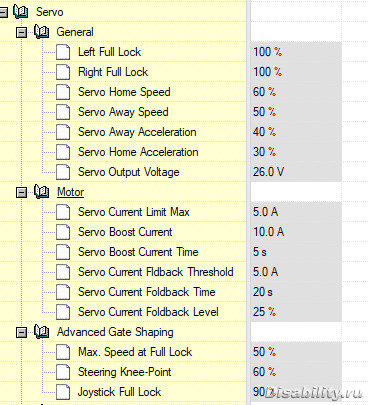Click the Steering Knee-Point page icon

[63, 372]
